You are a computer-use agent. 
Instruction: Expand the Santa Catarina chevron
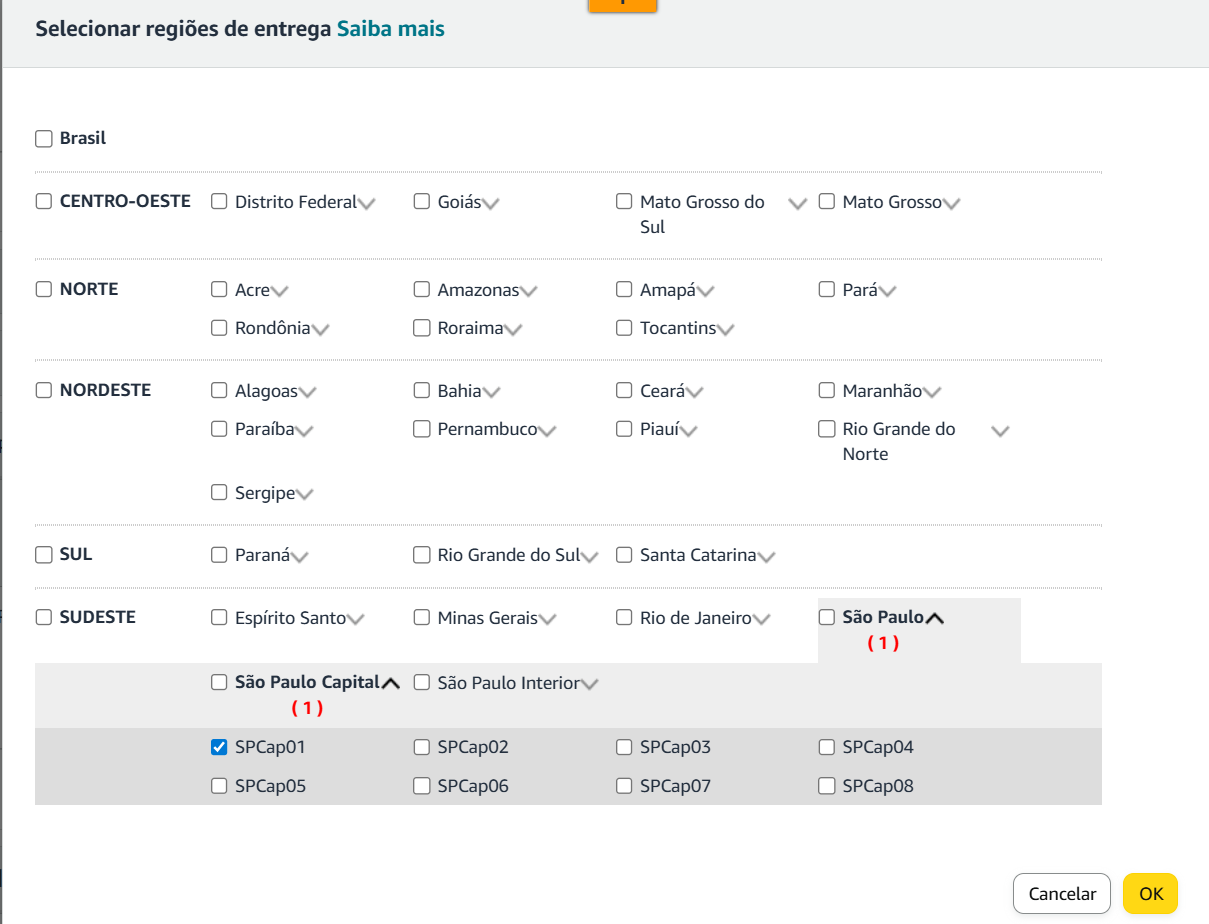767,557
